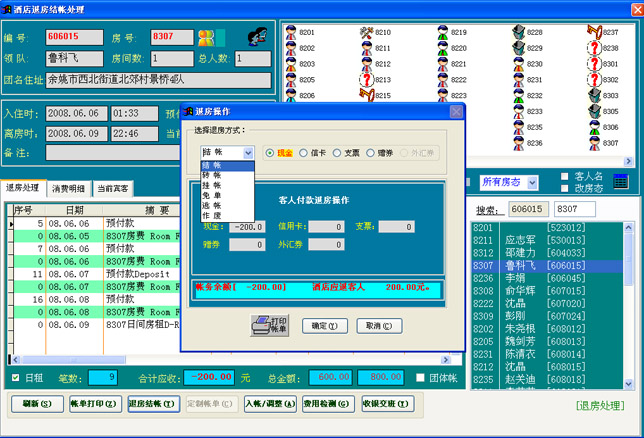
Task: Select room 8201 guest icon in grid
Action: [x=290, y=33]
